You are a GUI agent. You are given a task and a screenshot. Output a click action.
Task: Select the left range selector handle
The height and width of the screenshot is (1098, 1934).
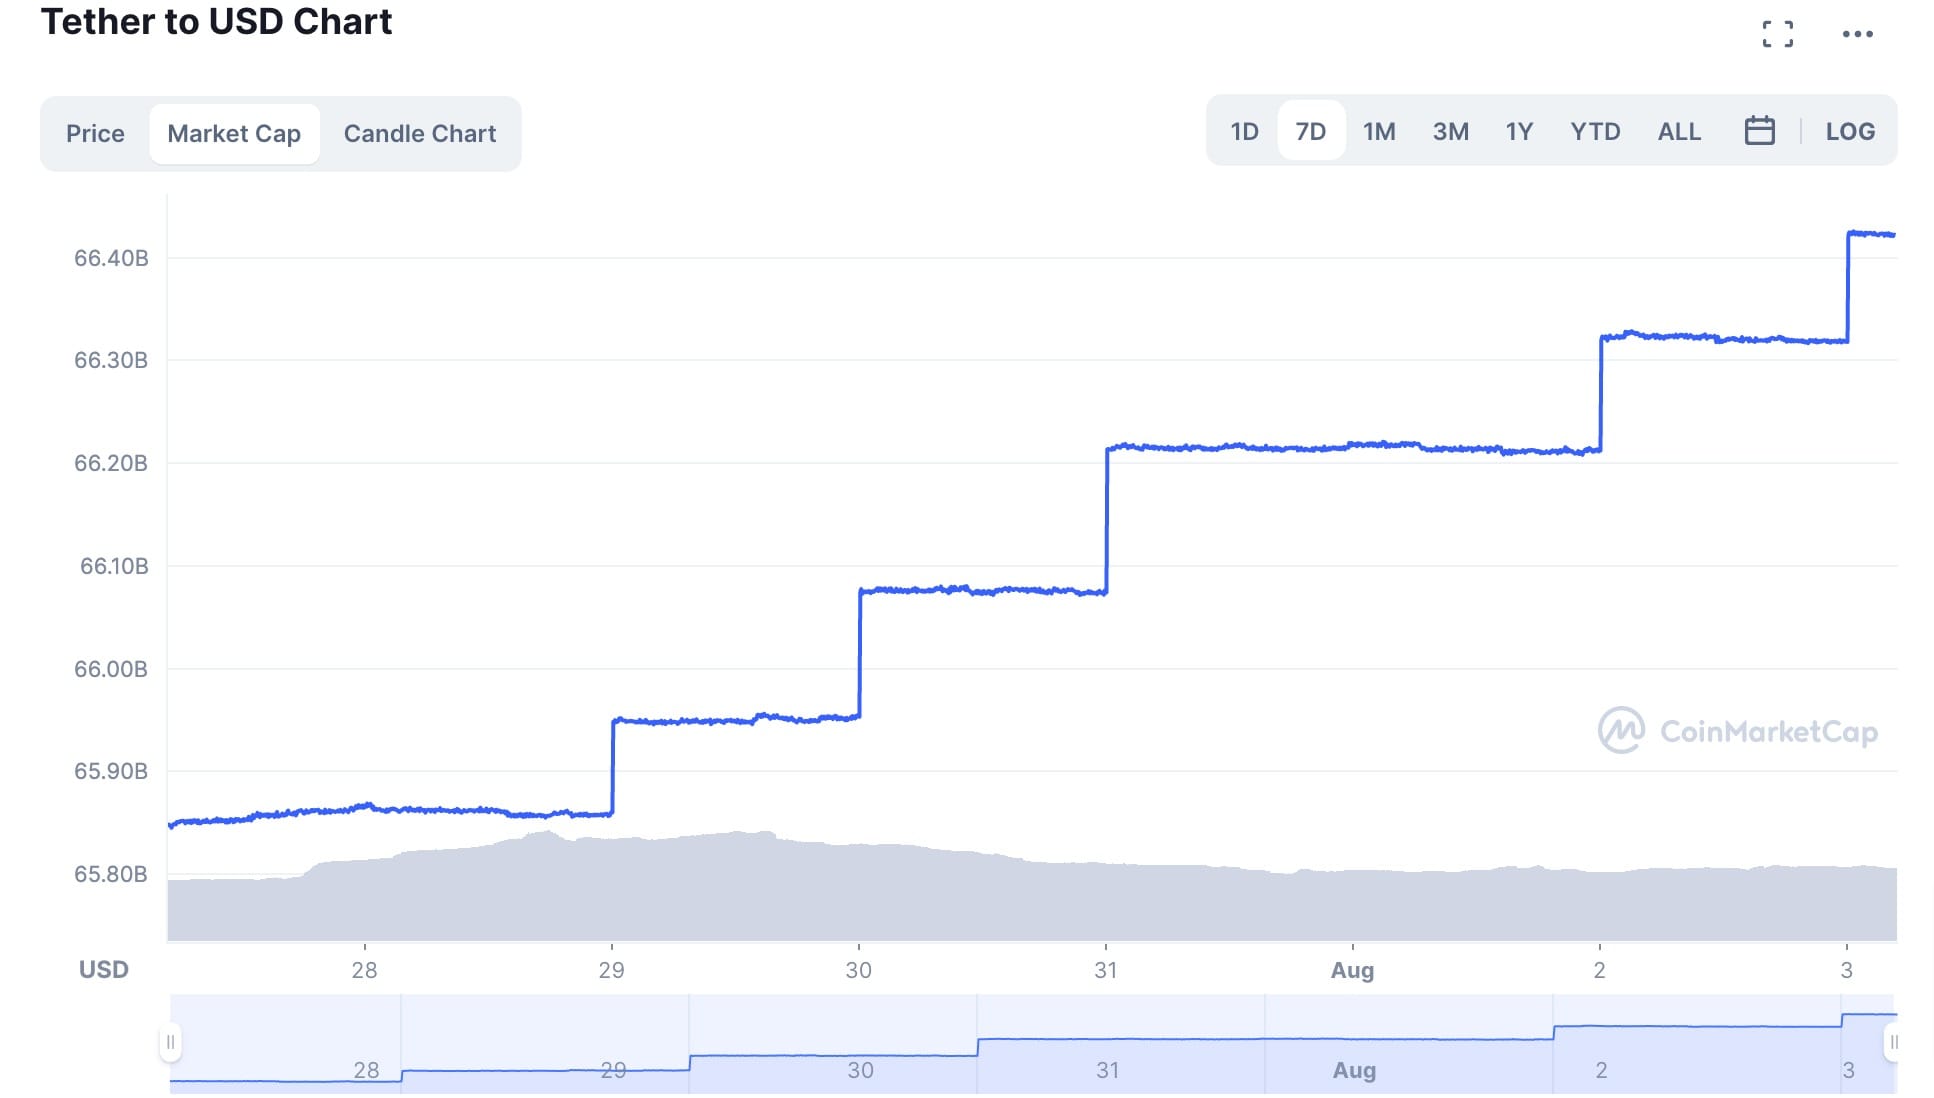[x=172, y=1041]
